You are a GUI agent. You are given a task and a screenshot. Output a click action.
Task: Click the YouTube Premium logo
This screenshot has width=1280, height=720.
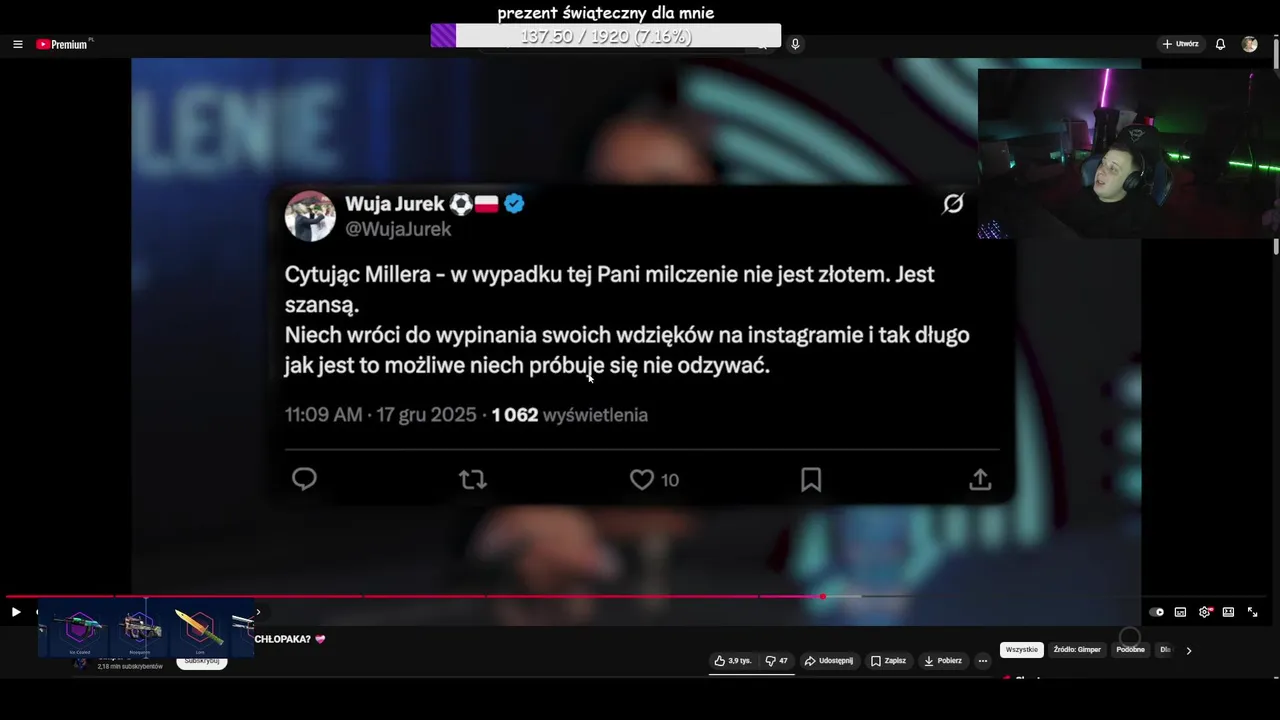[x=63, y=44]
